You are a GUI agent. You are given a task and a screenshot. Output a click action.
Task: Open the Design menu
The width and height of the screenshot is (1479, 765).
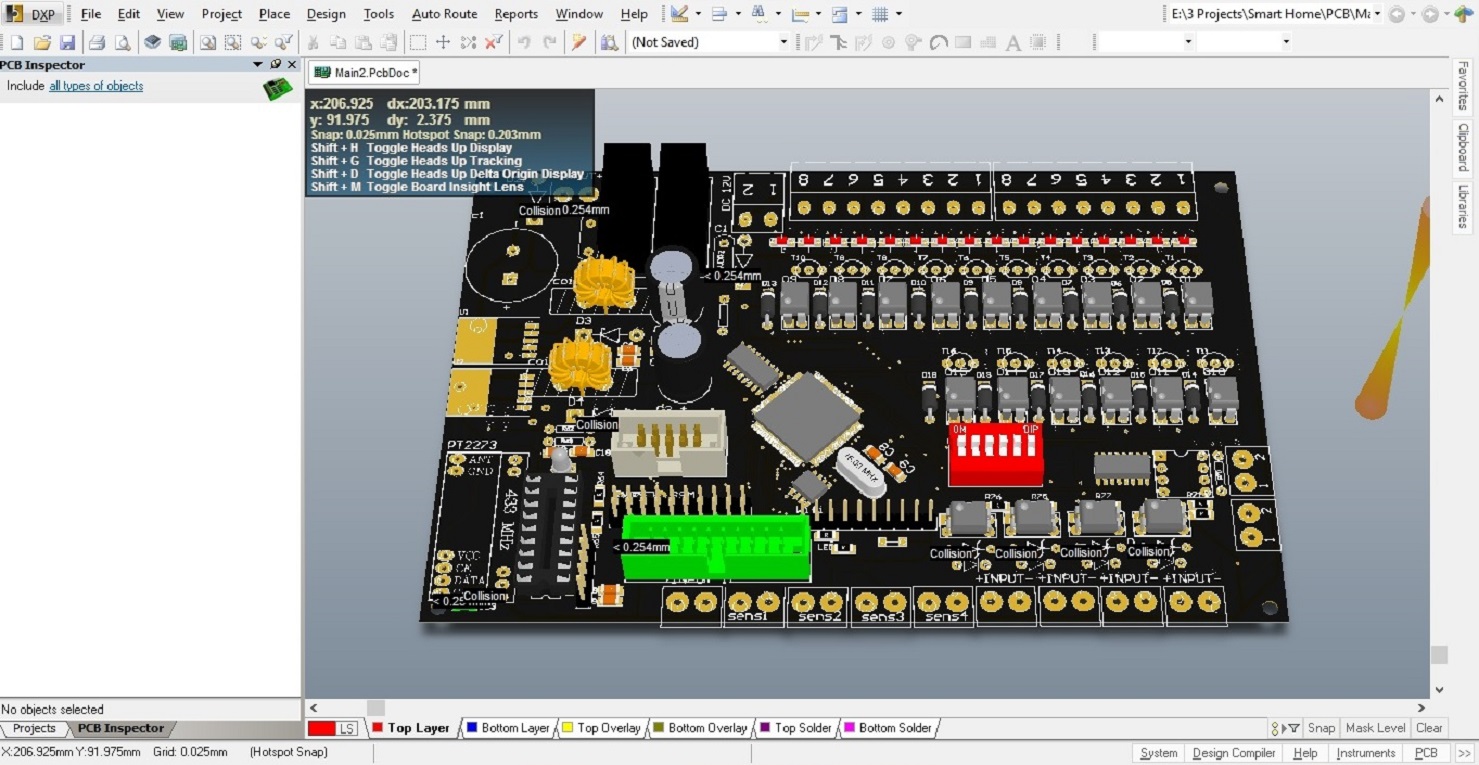point(326,14)
